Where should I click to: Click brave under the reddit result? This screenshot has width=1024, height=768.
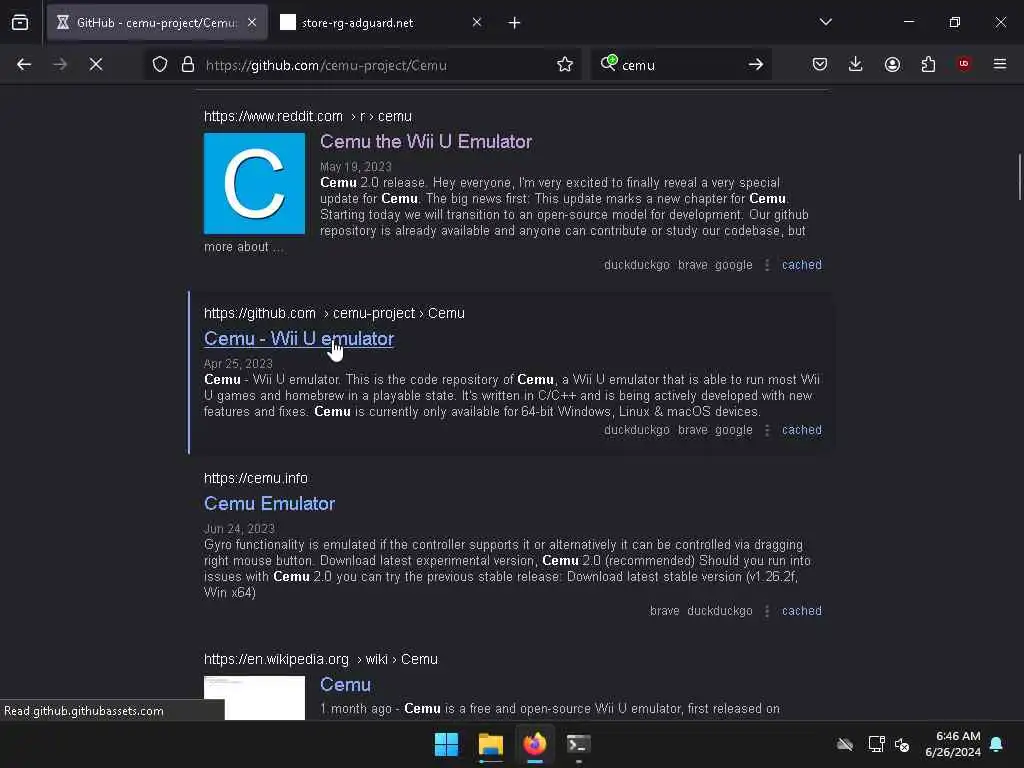pyautogui.click(x=693, y=264)
